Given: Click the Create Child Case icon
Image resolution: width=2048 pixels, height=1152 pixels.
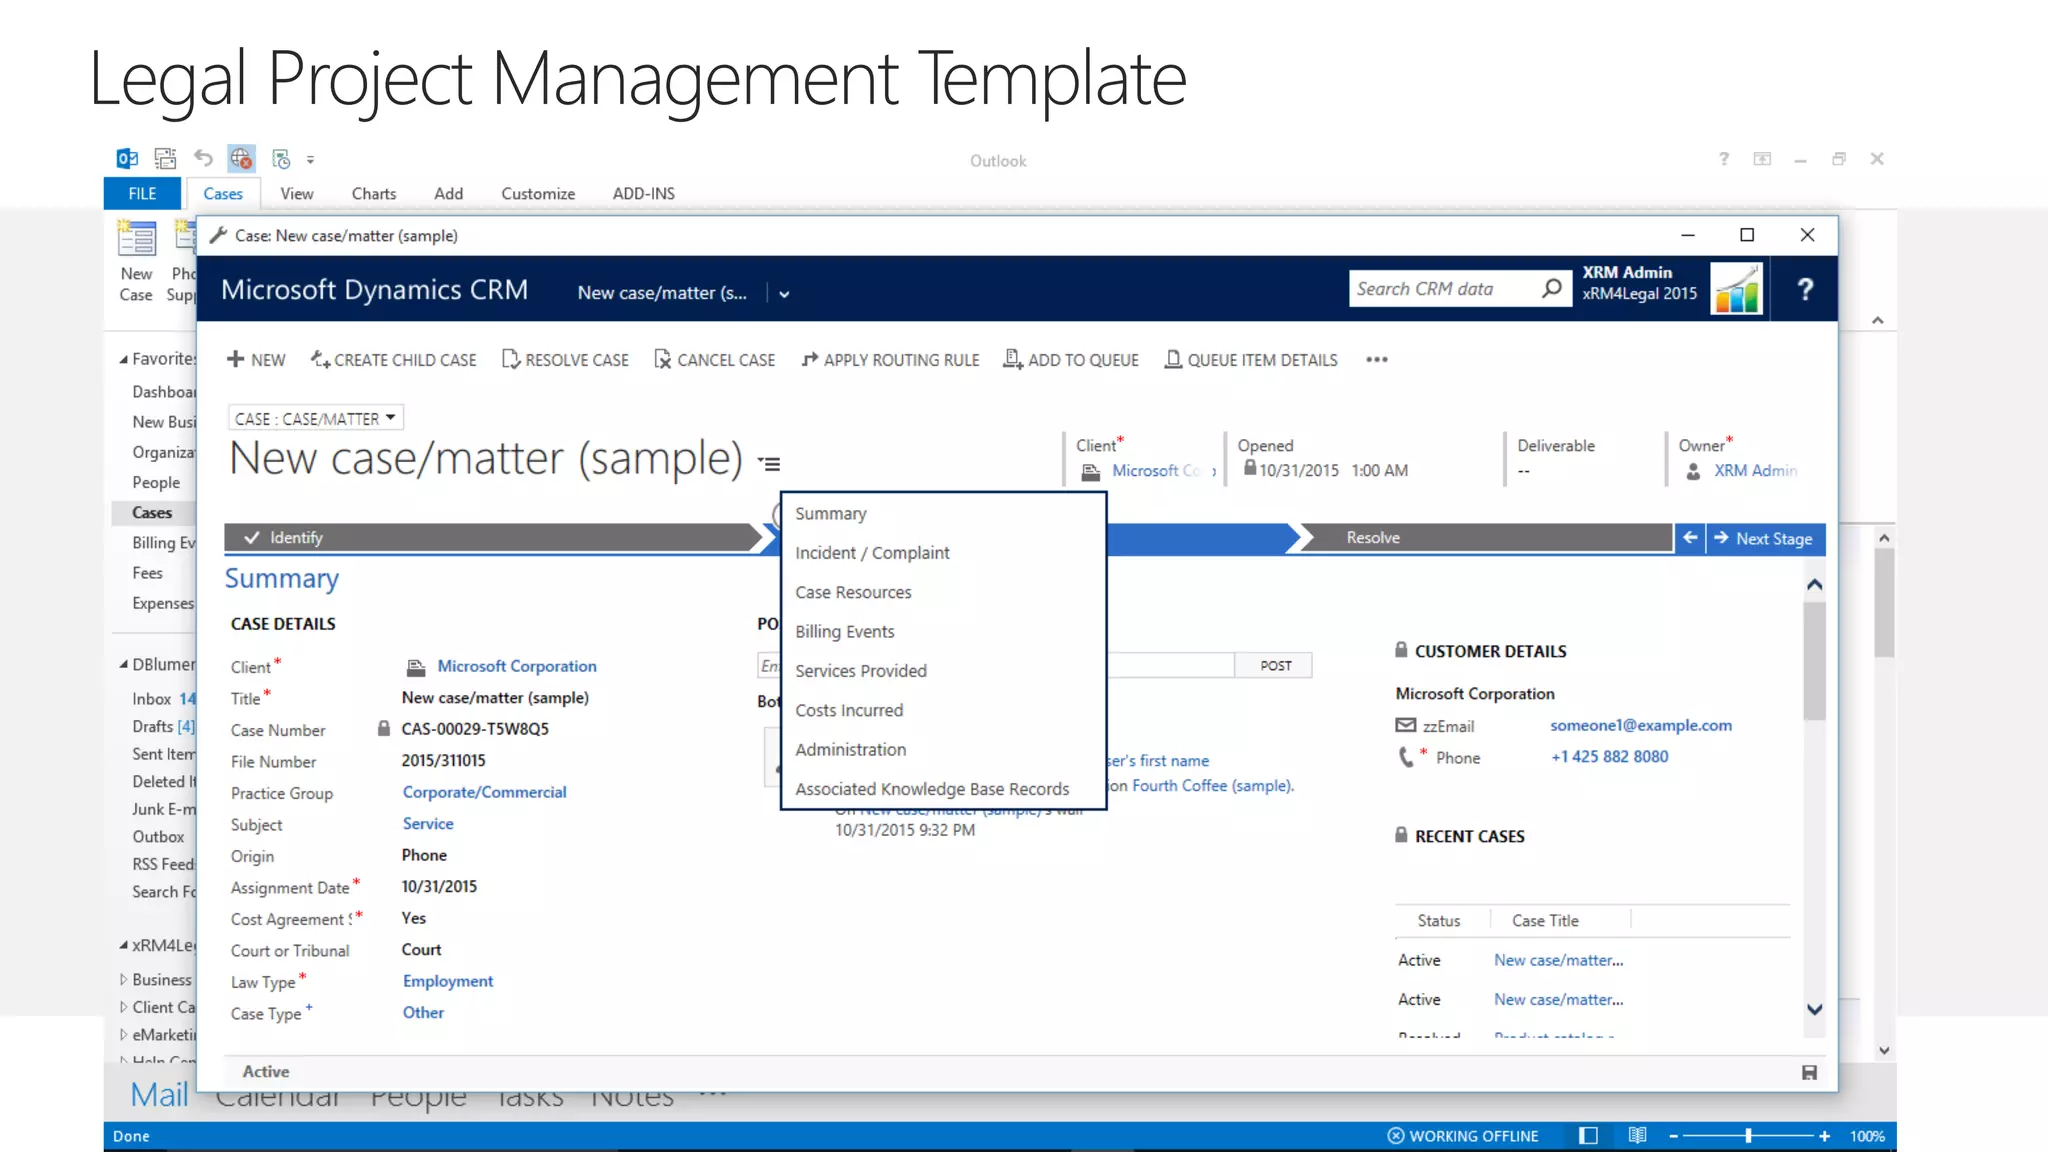Looking at the screenshot, I should 320,359.
